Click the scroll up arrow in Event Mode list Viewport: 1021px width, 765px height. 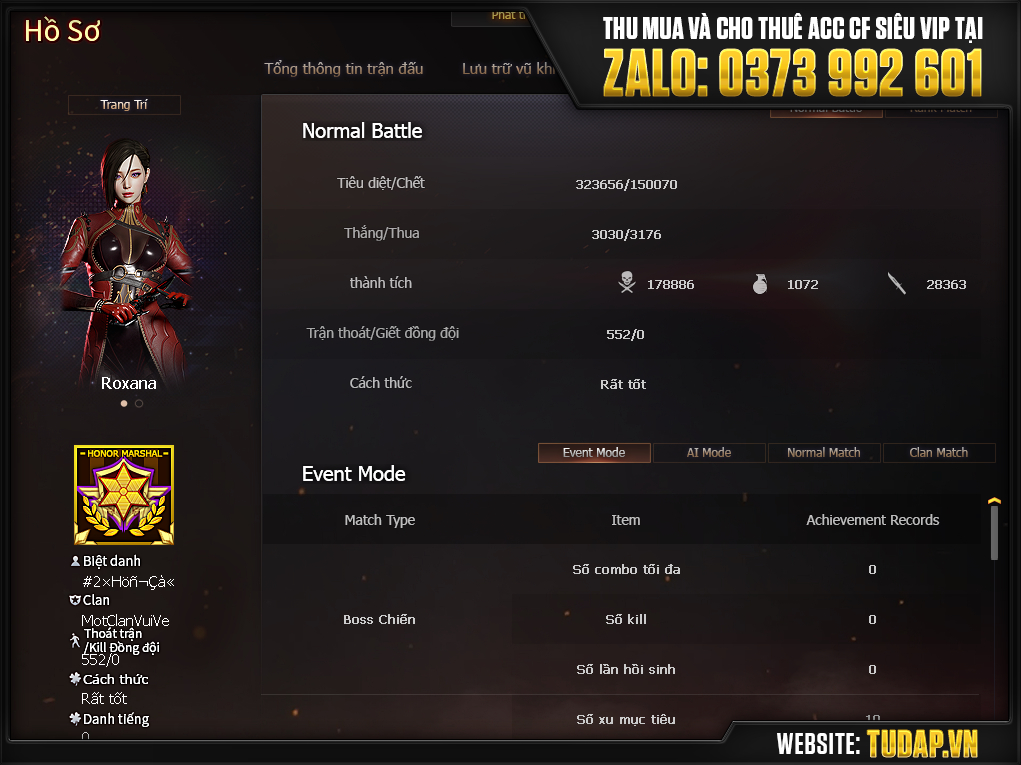994,501
